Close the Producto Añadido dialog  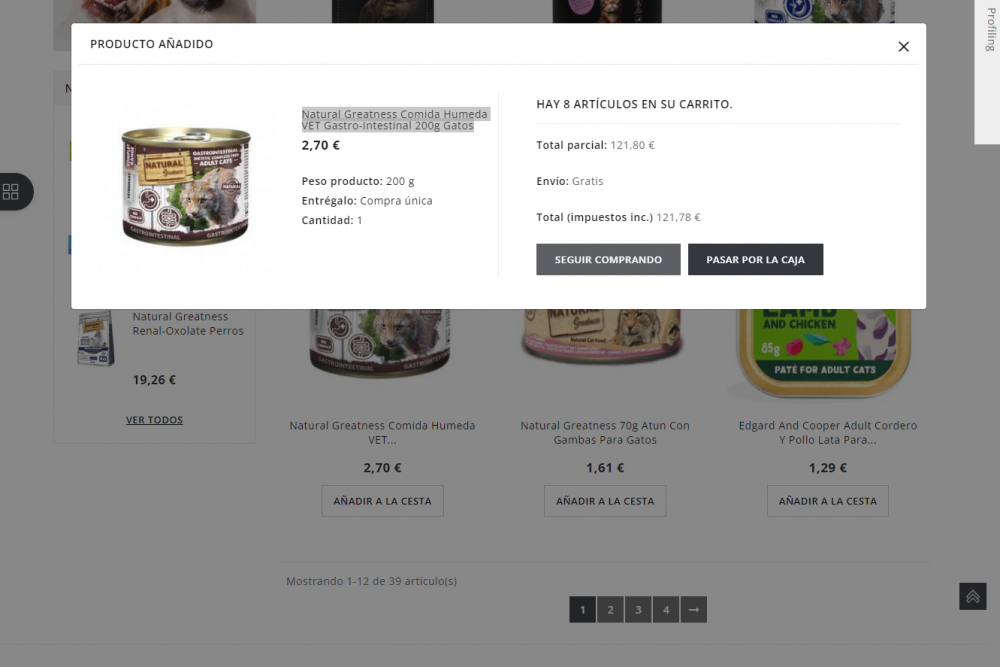[x=903, y=47]
